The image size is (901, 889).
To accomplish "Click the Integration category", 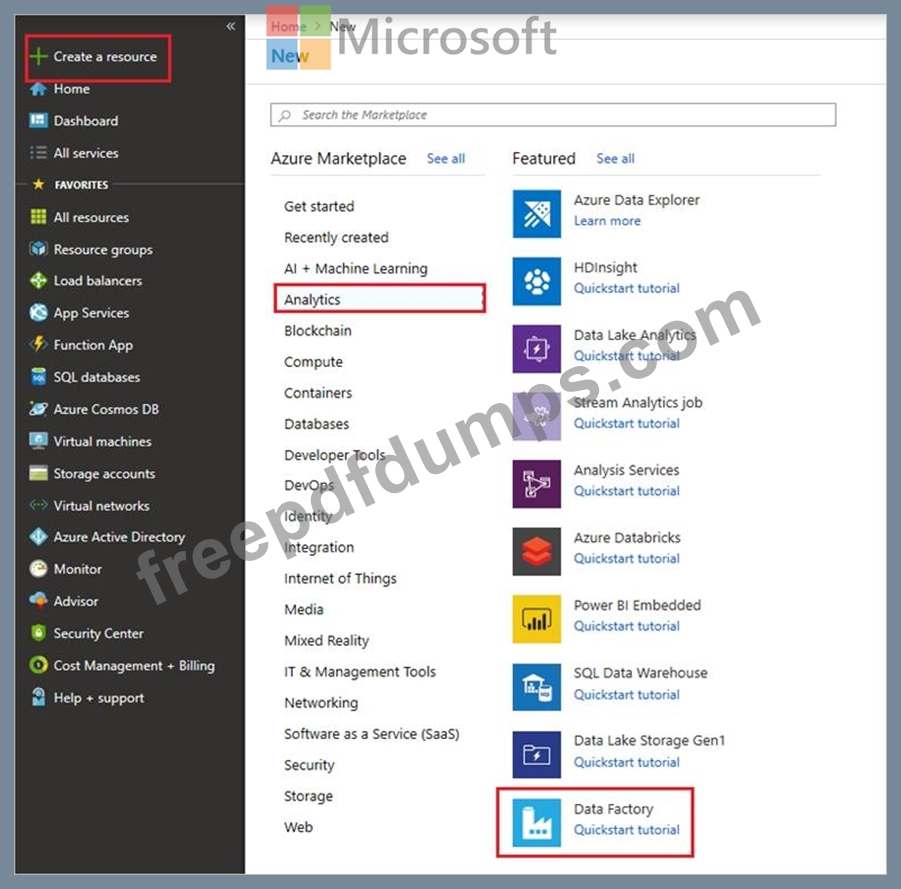I will [x=319, y=547].
